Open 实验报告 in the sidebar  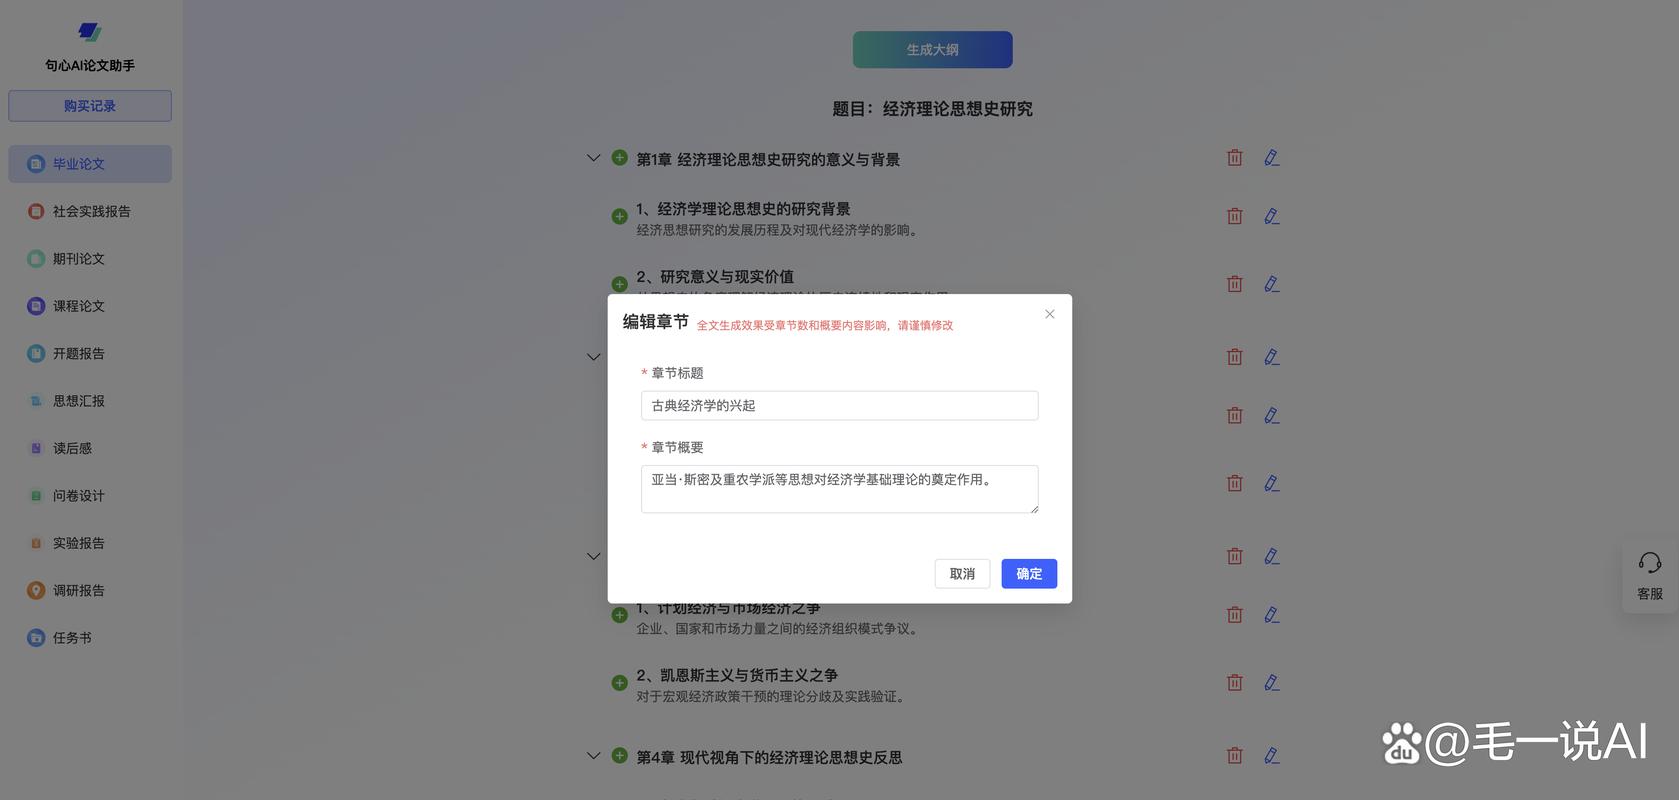tap(90, 543)
